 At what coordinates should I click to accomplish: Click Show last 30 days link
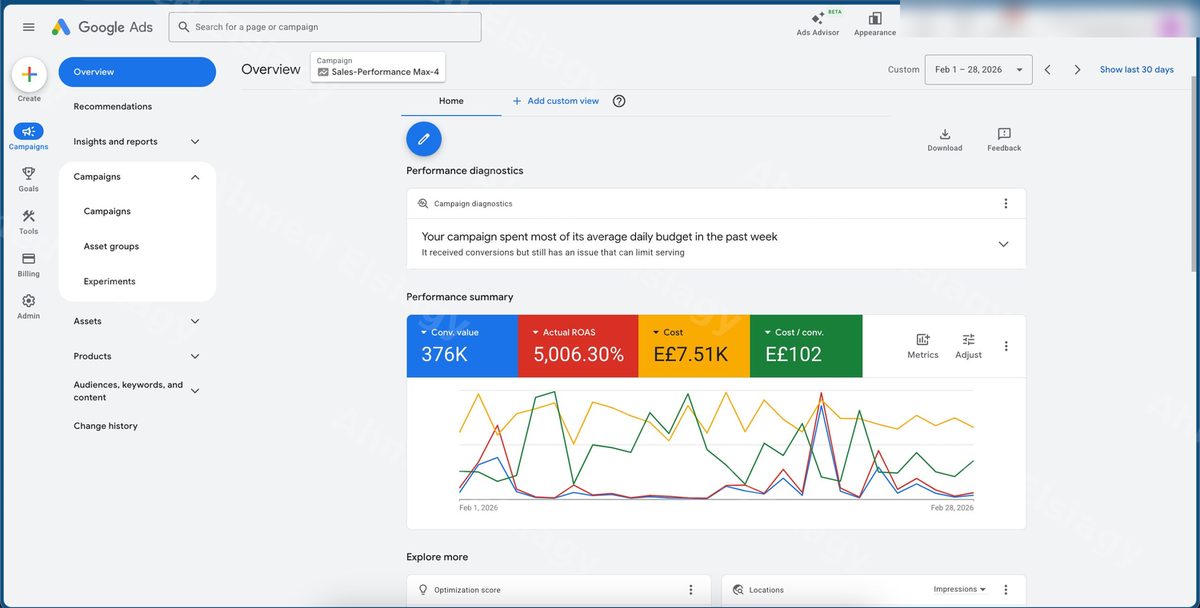pyautogui.click(x=1137, y=70)
